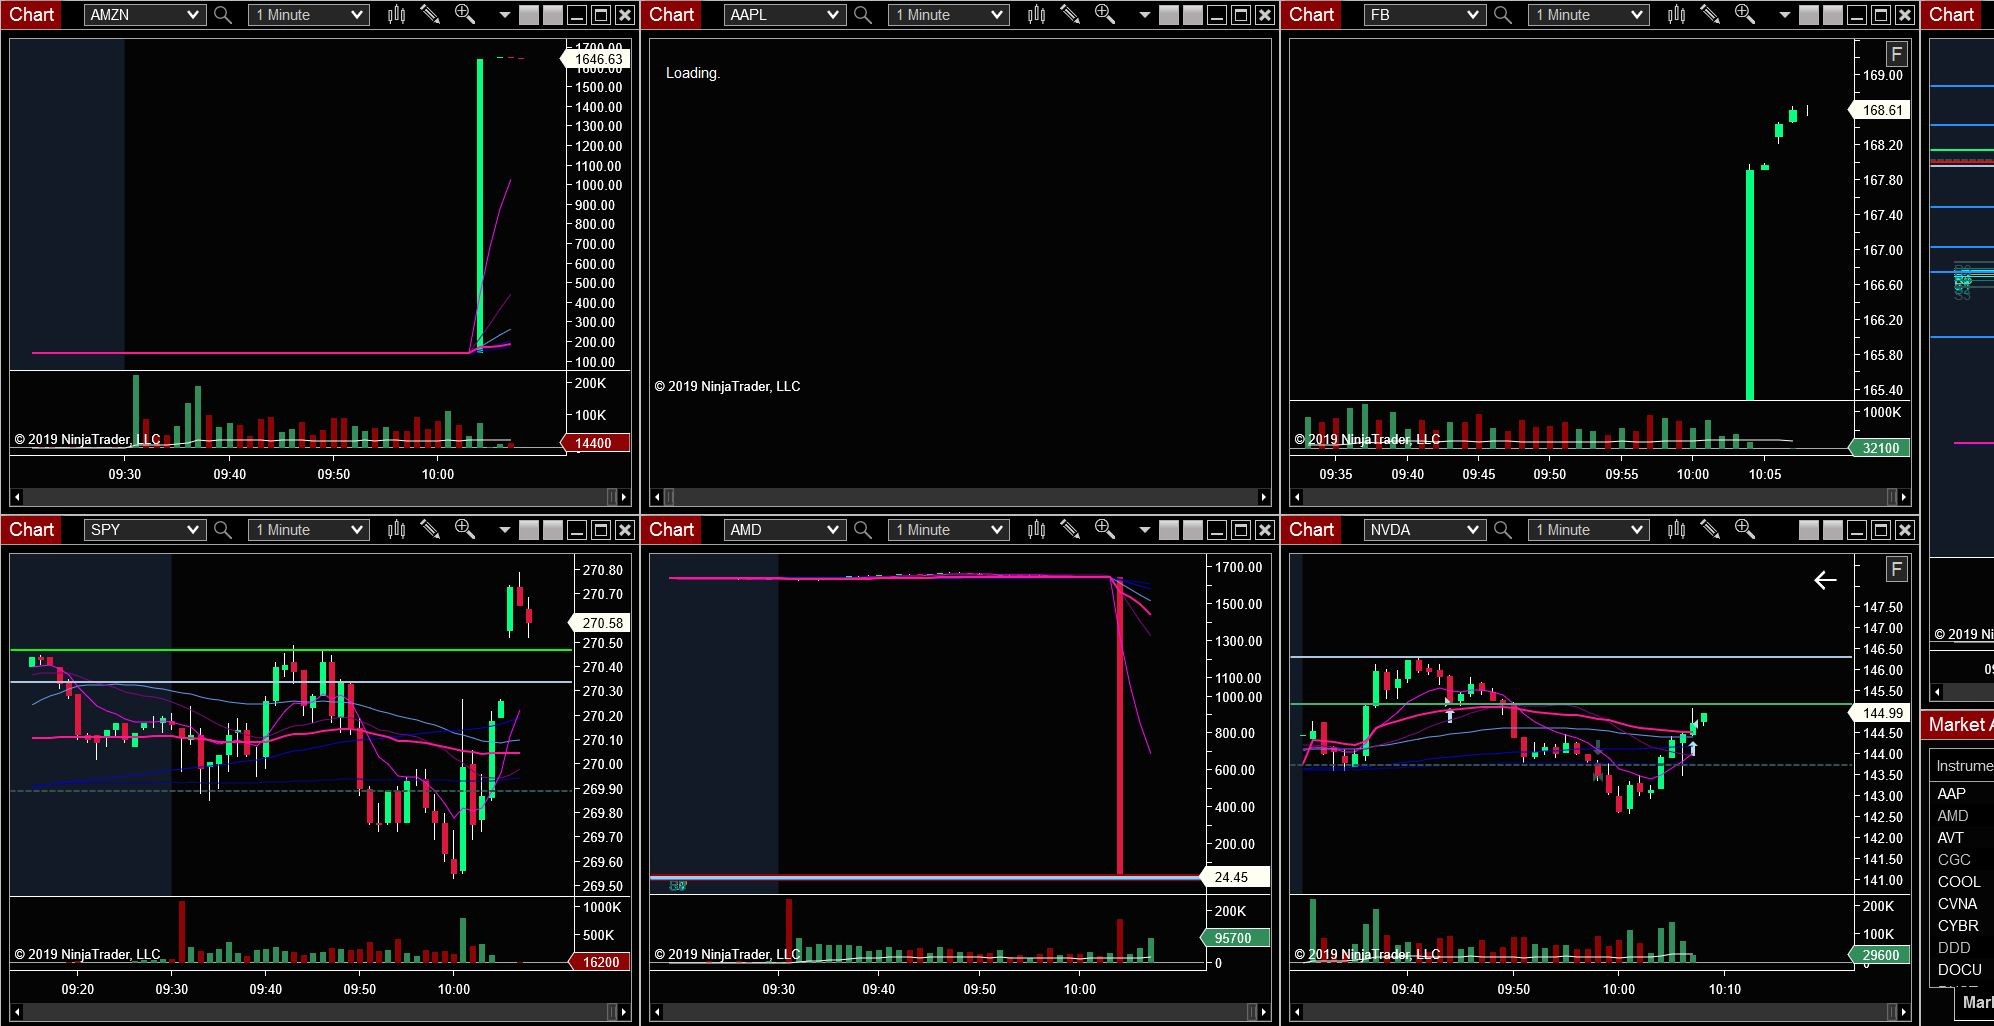Click the Instrument column header in Market Analyzer

point(1962,766)
